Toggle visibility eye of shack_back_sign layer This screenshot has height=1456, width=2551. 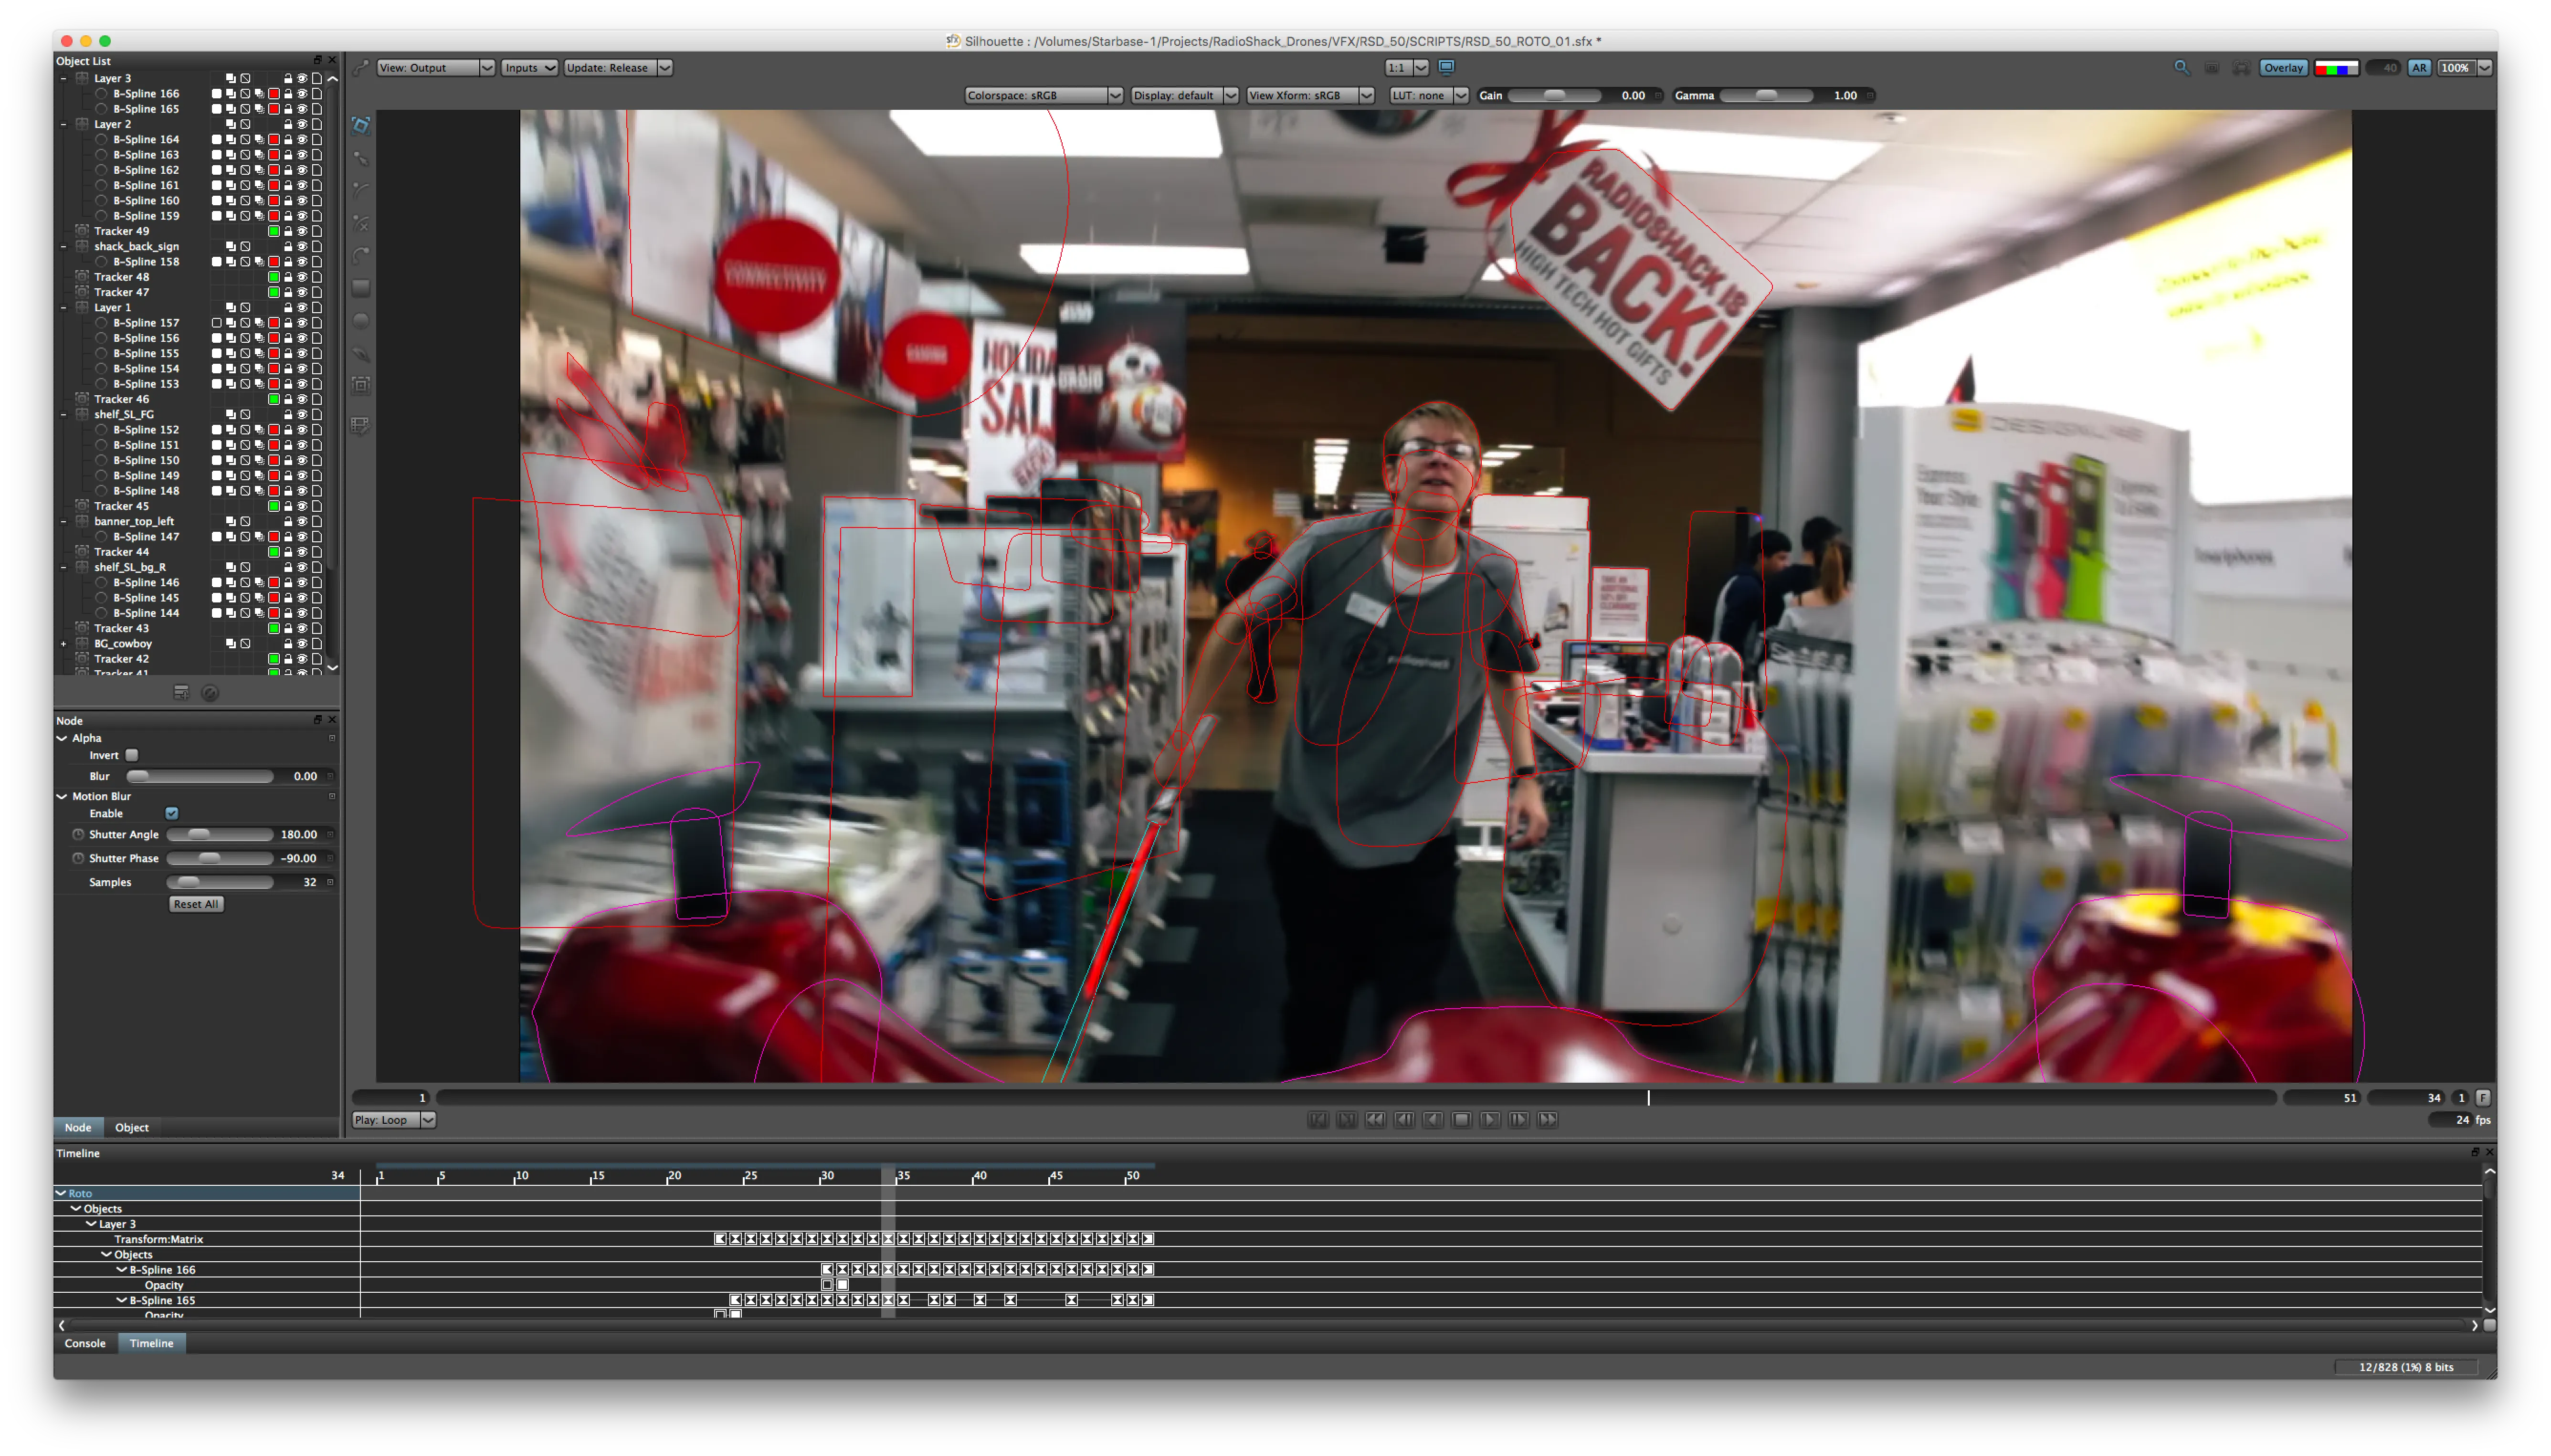302,246
